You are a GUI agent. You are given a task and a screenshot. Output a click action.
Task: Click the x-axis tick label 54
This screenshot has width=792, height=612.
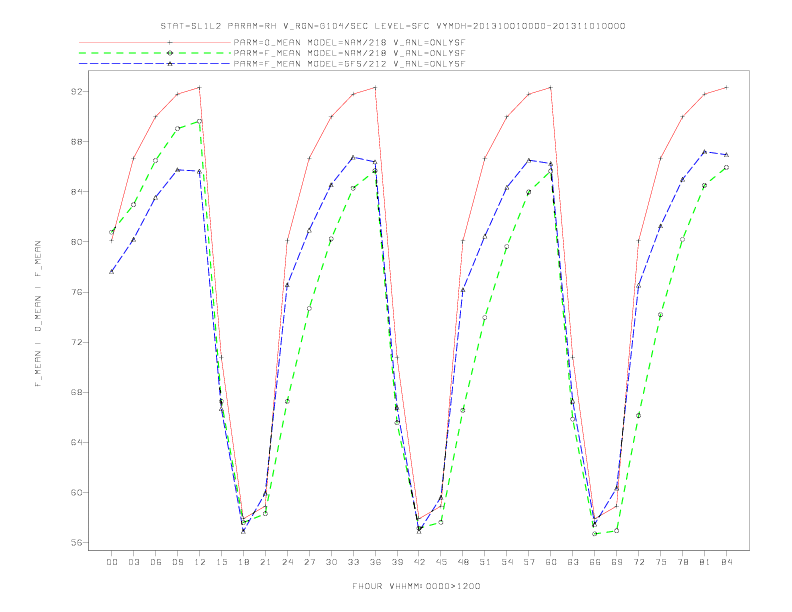tap(507, 562)
